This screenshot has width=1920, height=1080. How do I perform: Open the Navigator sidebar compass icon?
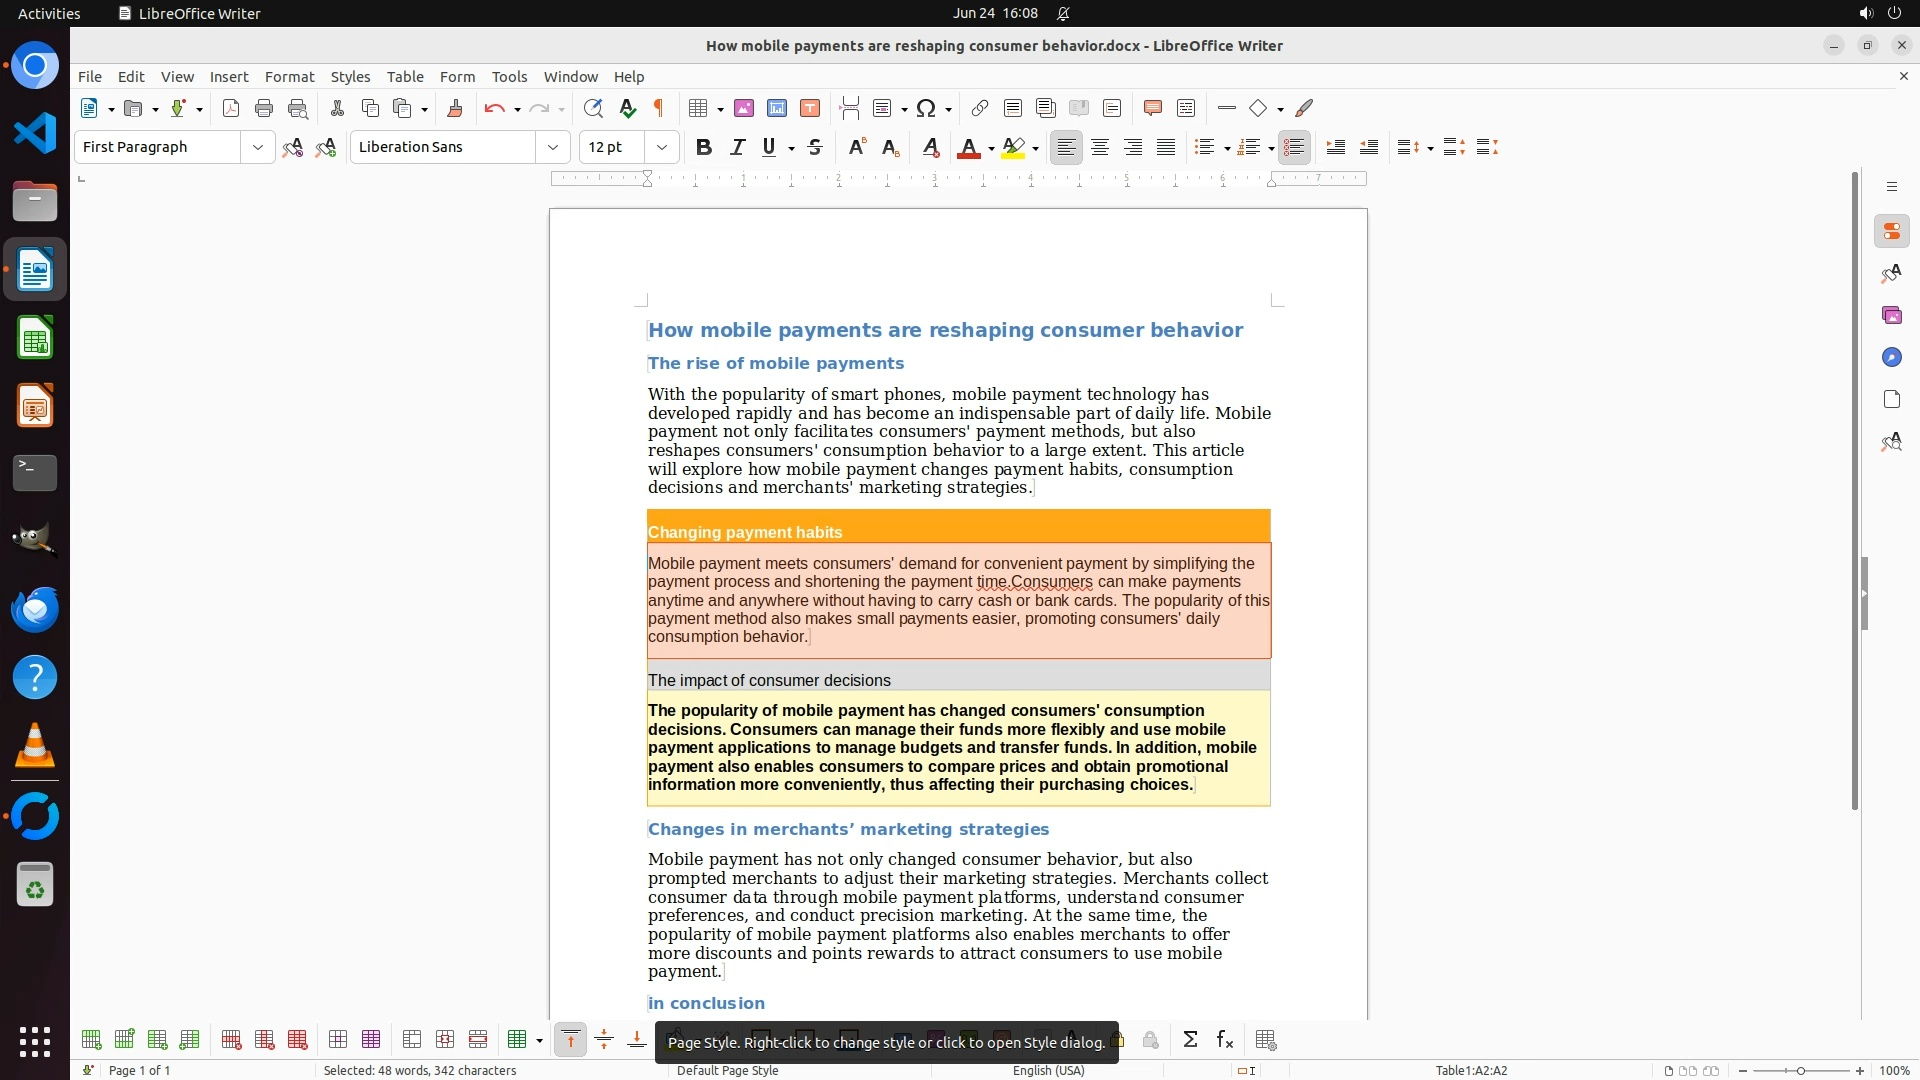(1891, 357)
